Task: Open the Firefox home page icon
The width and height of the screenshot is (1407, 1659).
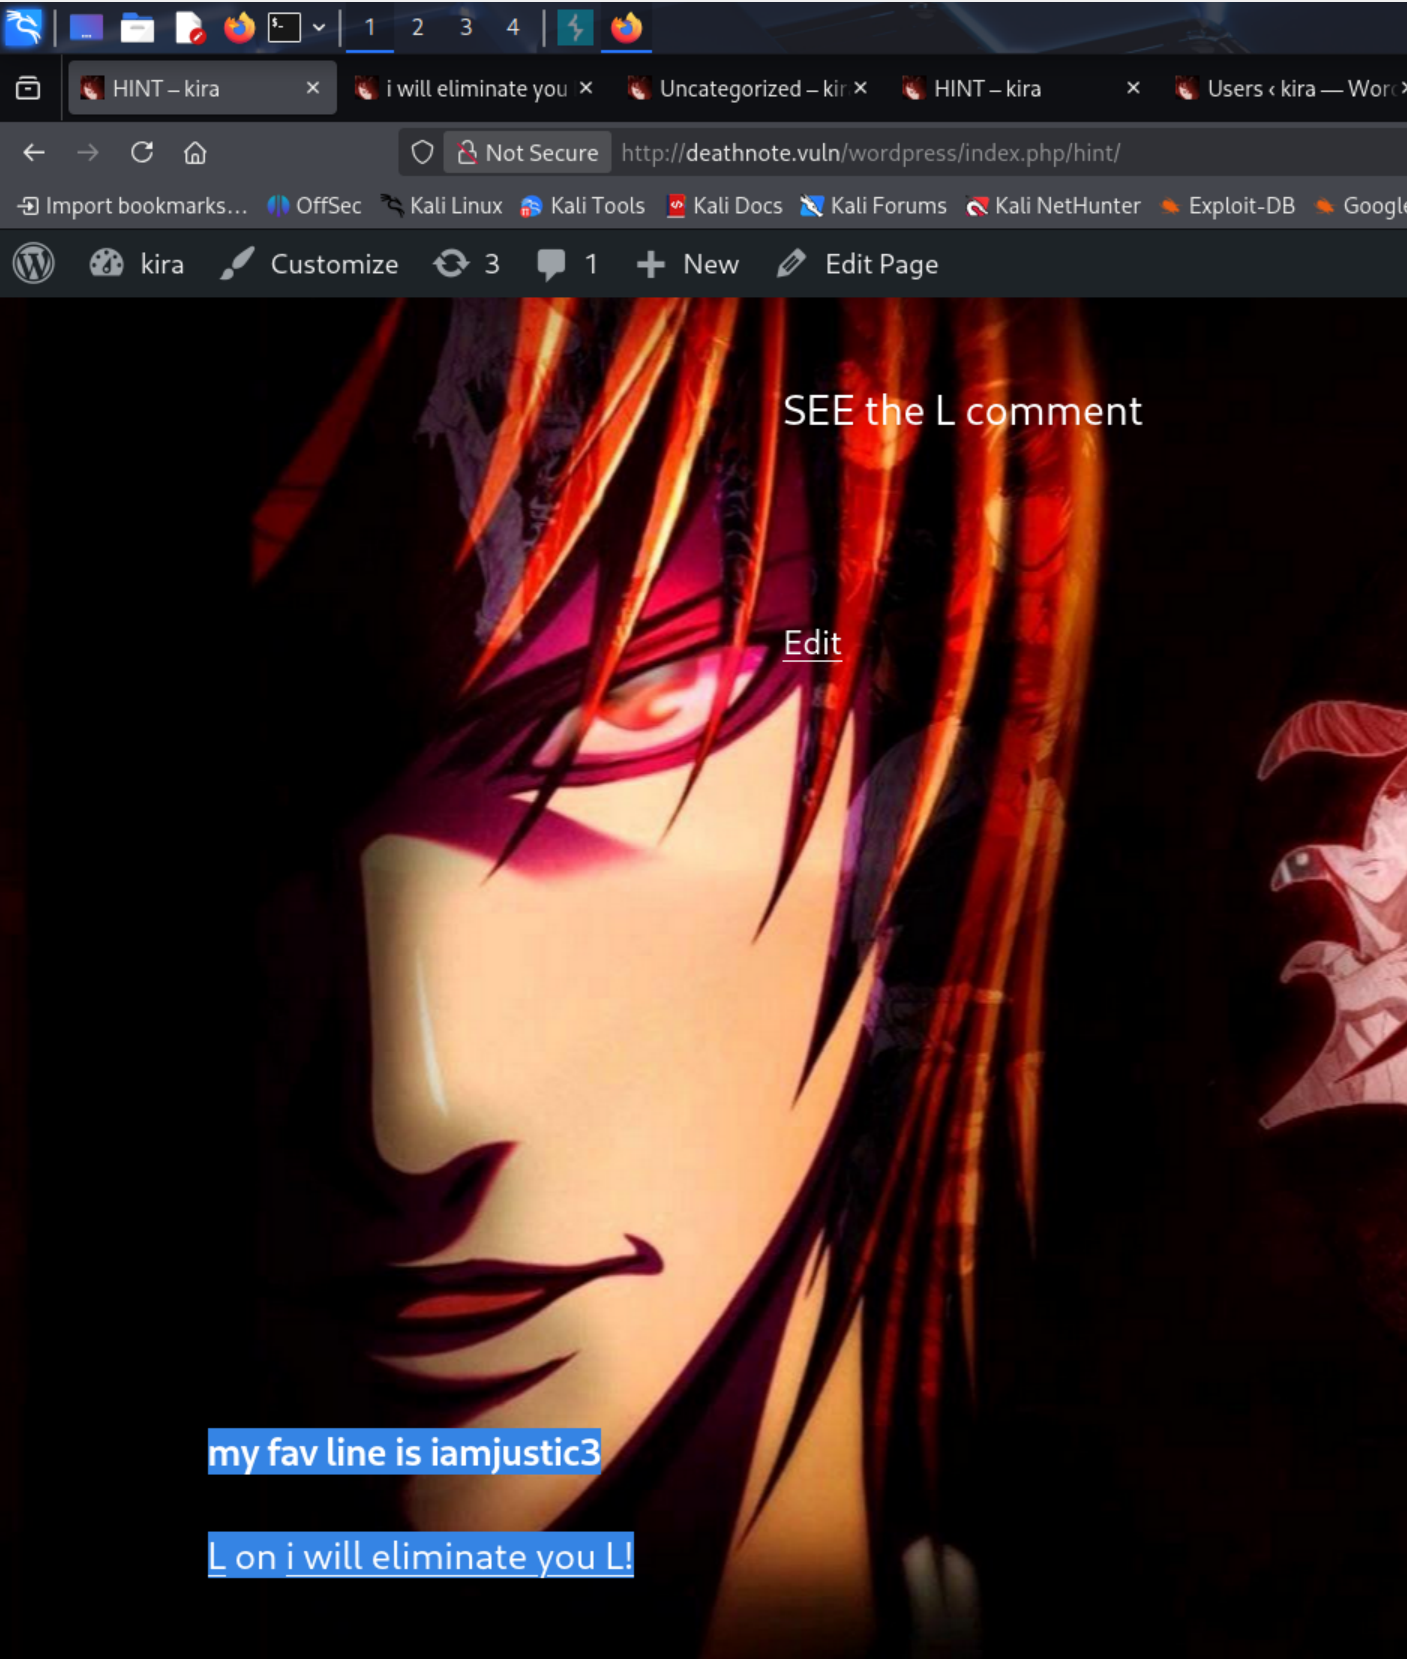Action: point(195,152)
